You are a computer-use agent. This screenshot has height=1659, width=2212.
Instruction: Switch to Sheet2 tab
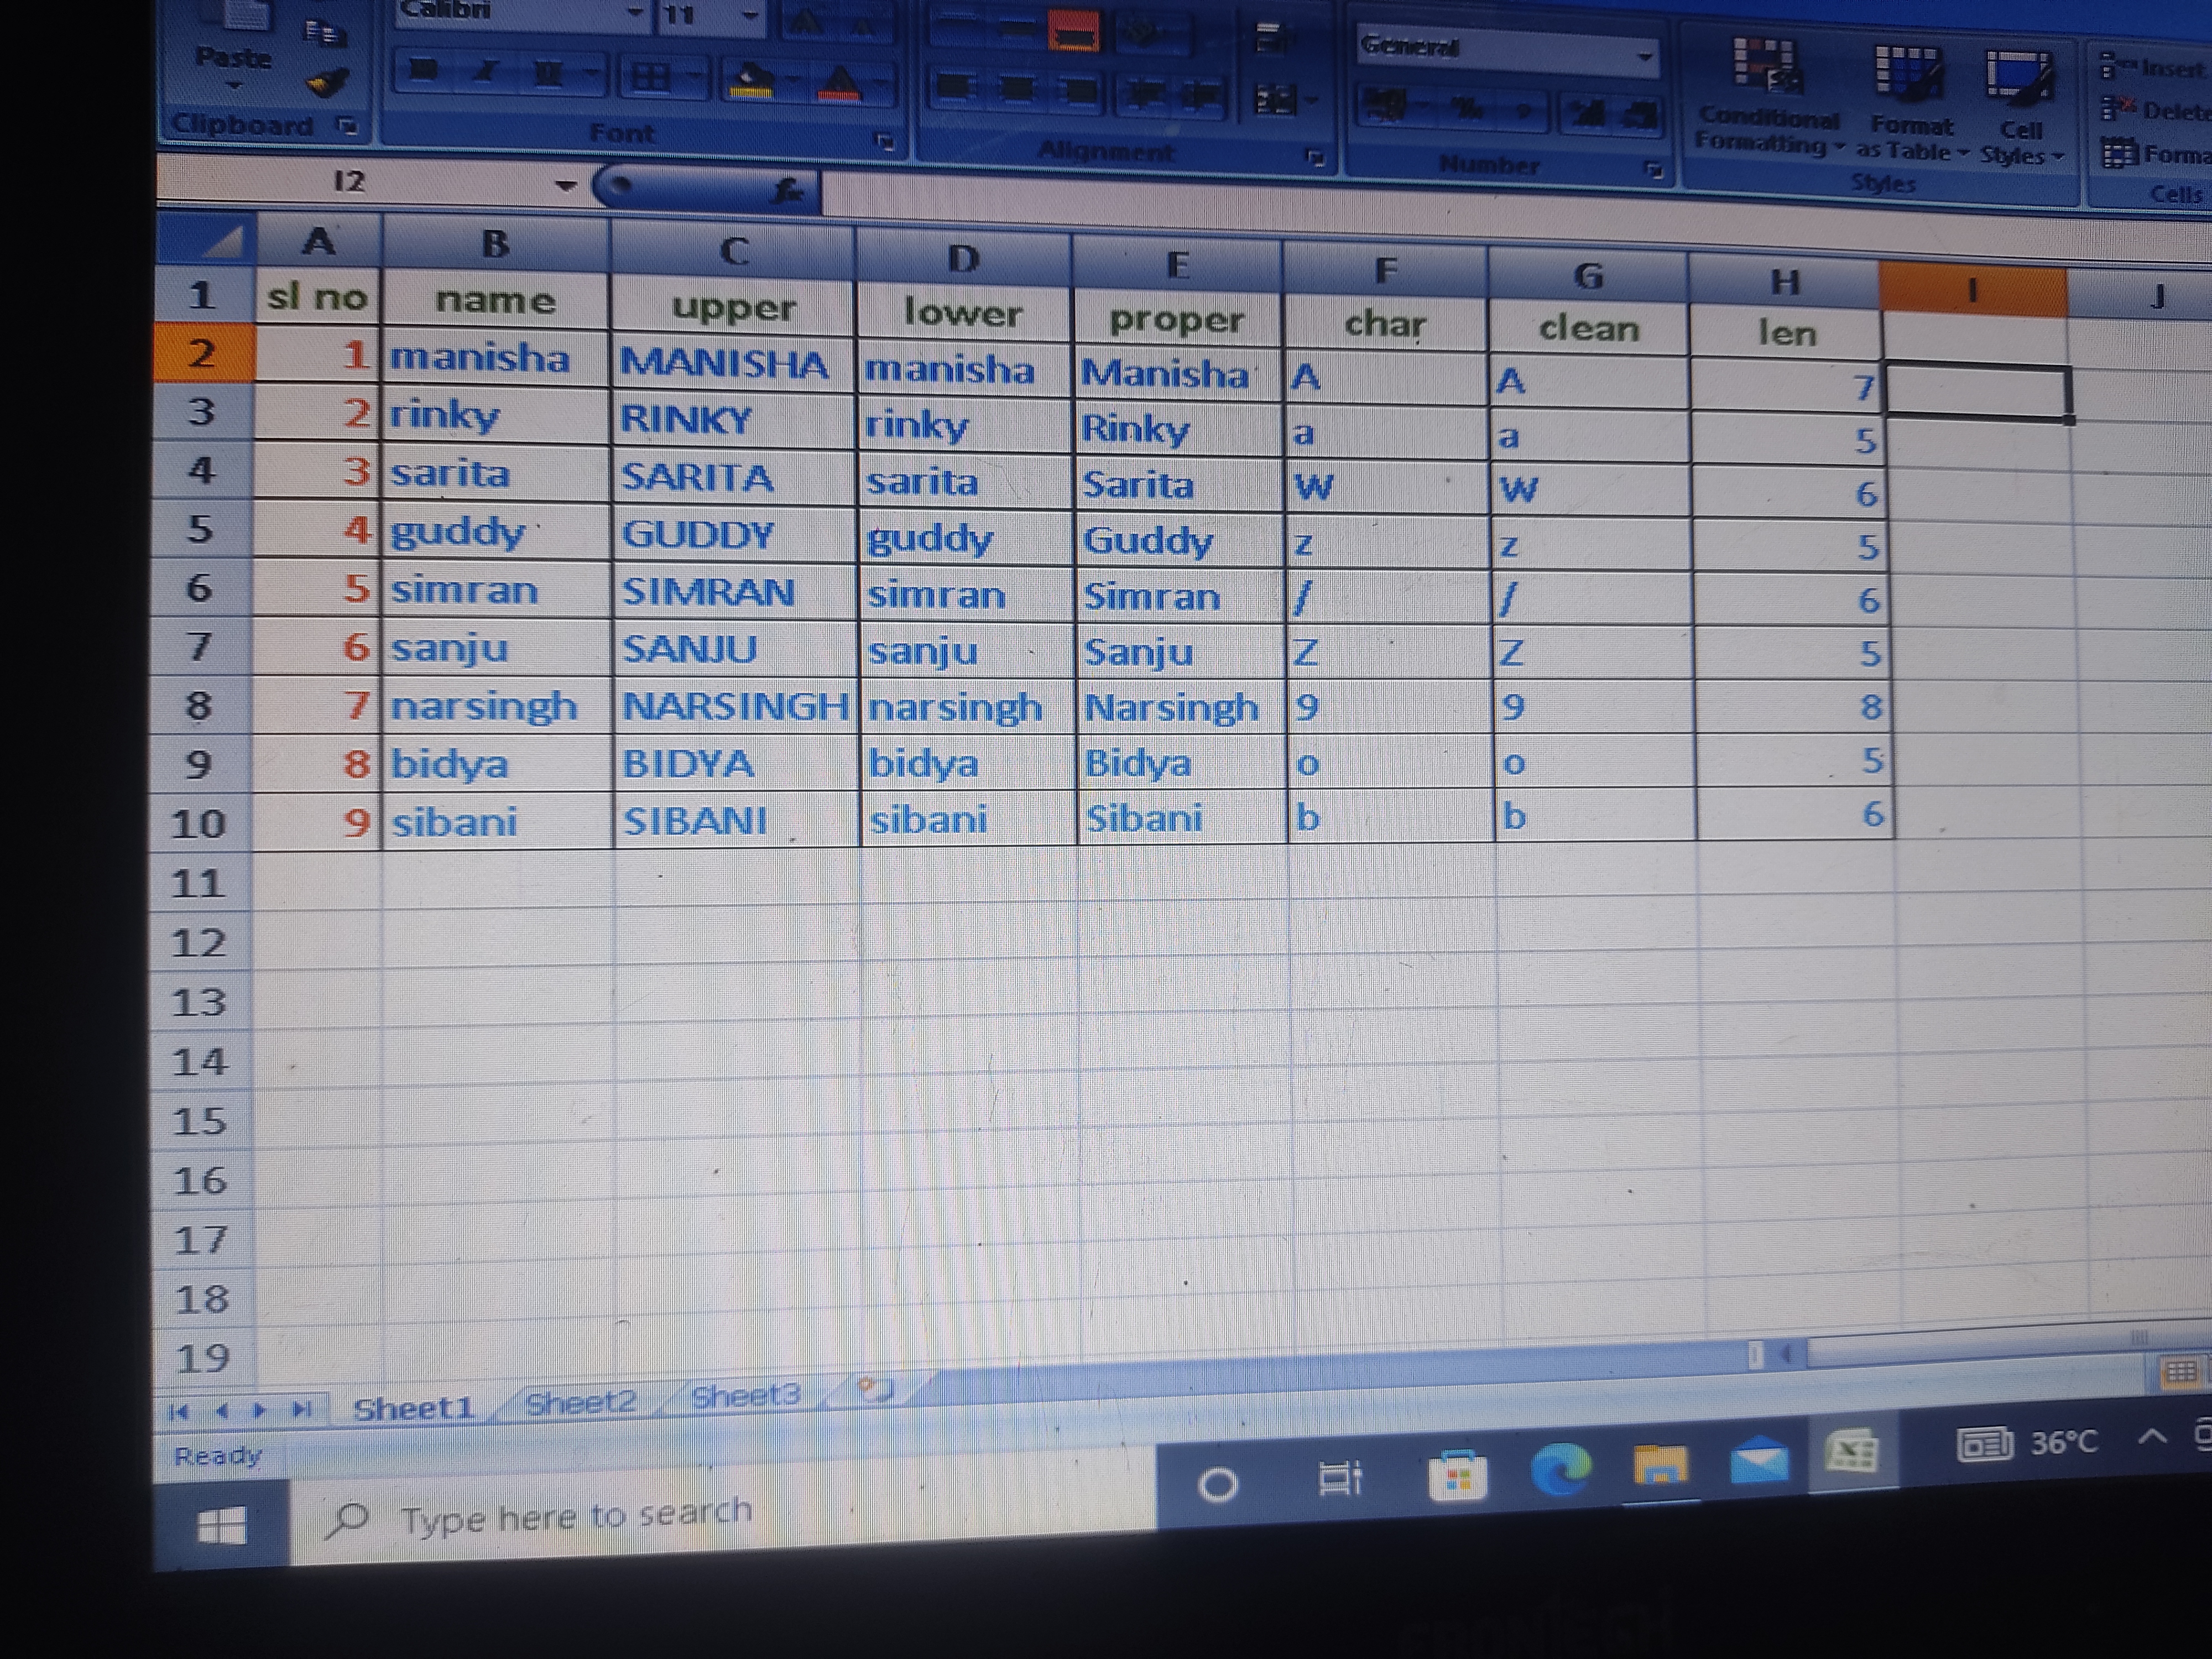pyautogui.click(x=580, y=1403)
